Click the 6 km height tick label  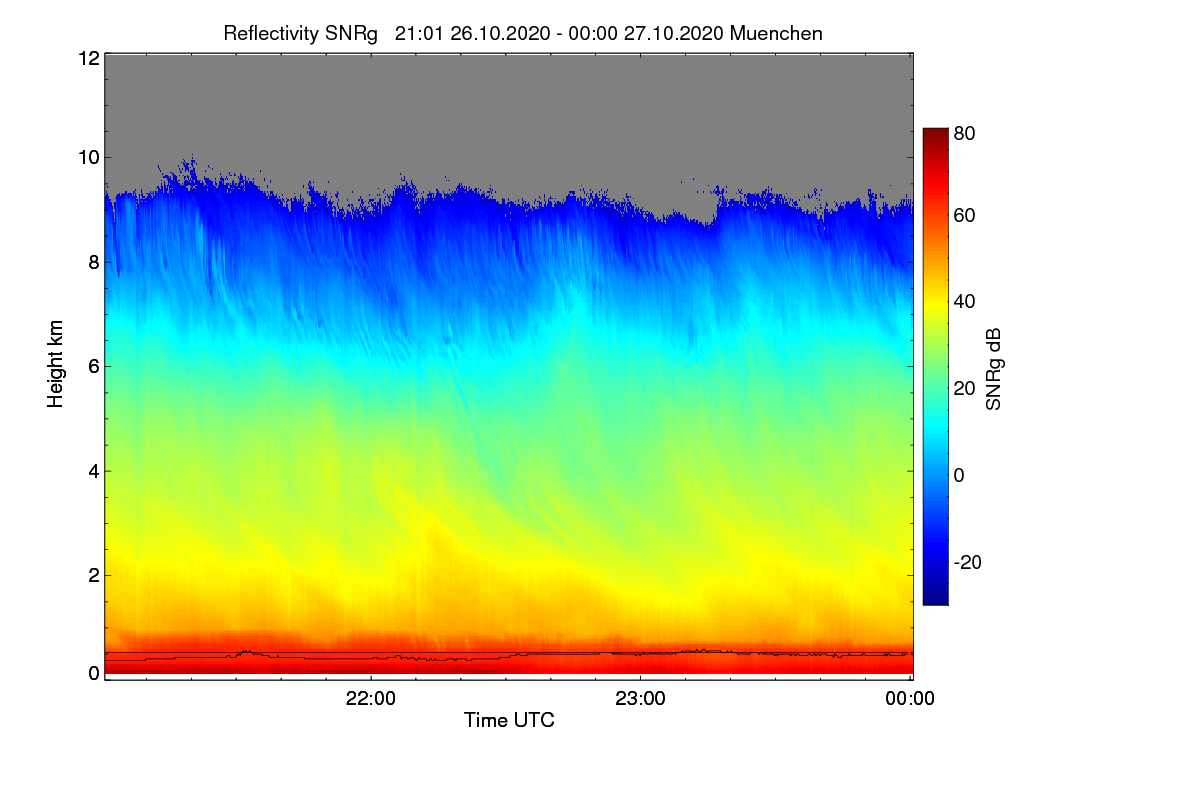94,366
